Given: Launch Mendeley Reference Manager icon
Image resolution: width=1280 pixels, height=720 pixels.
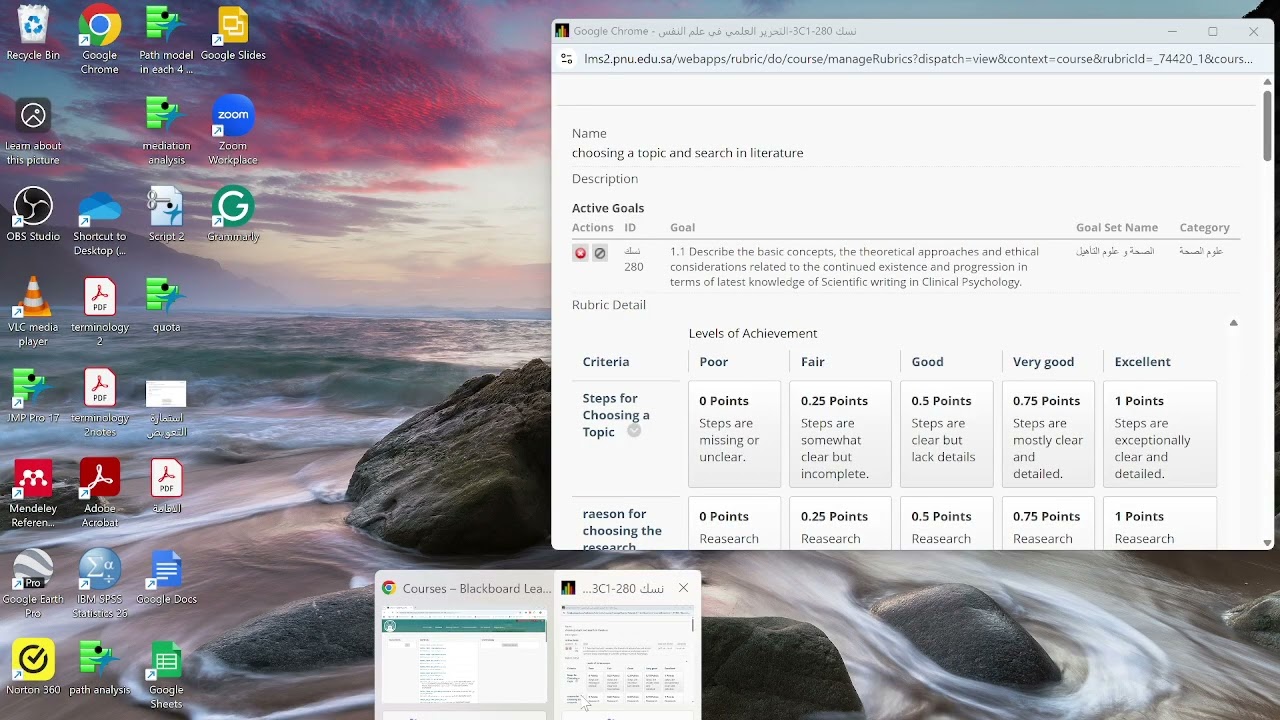Looking at the screenshot, I should click(33, 494).
